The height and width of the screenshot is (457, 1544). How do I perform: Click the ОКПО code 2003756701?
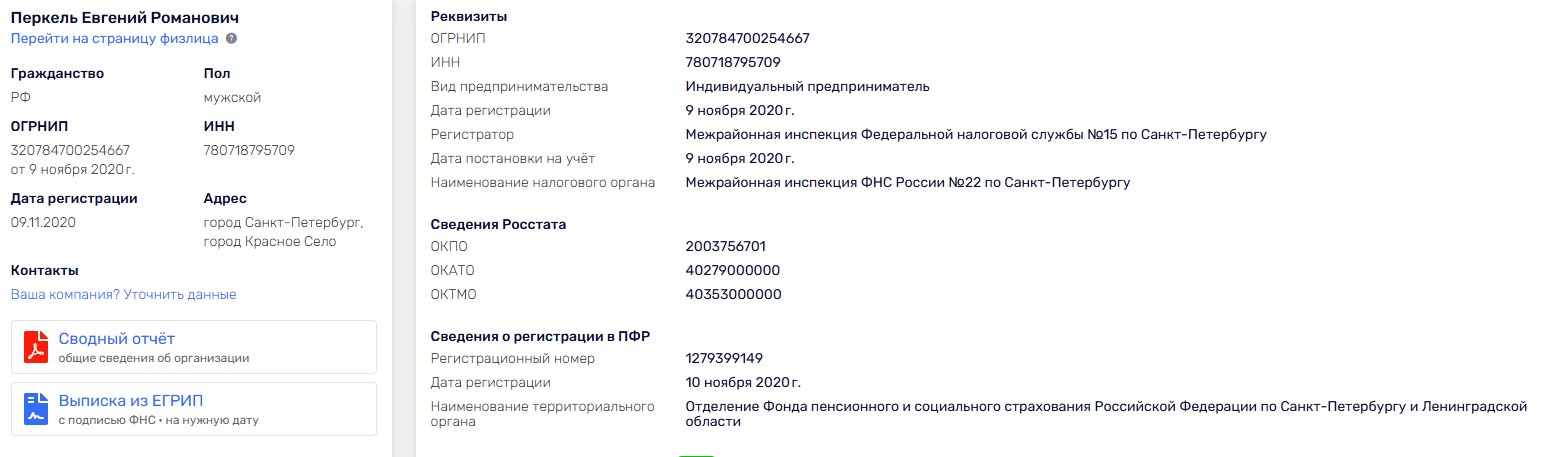pos(726,246)
